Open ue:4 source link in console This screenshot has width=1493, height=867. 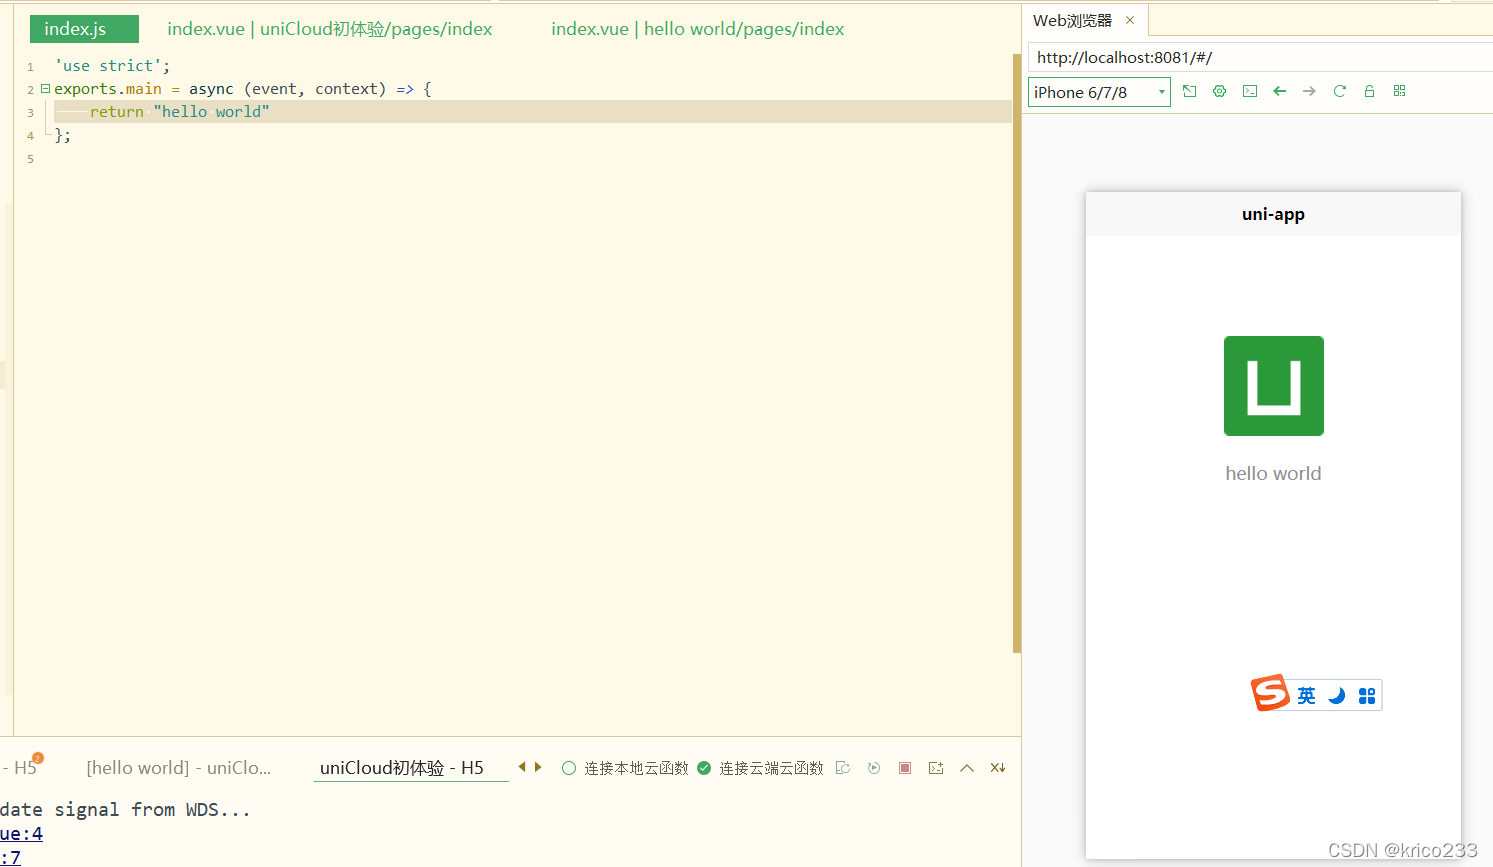[21, 833]
